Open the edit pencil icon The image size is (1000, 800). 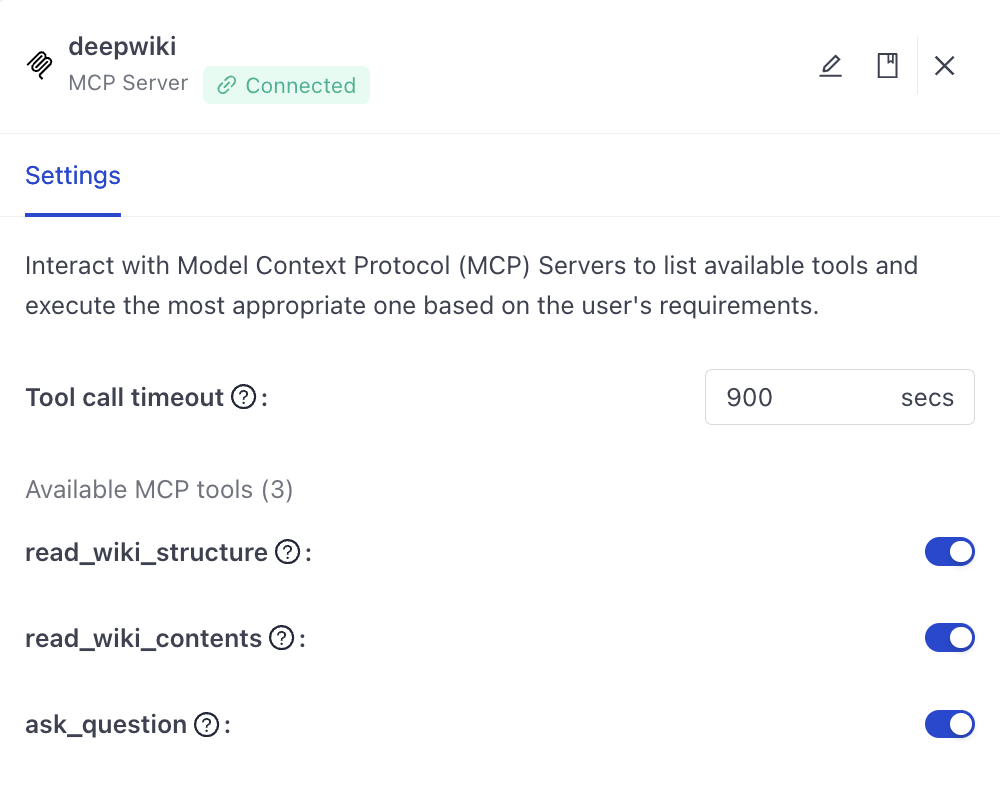tap(830, 65)
